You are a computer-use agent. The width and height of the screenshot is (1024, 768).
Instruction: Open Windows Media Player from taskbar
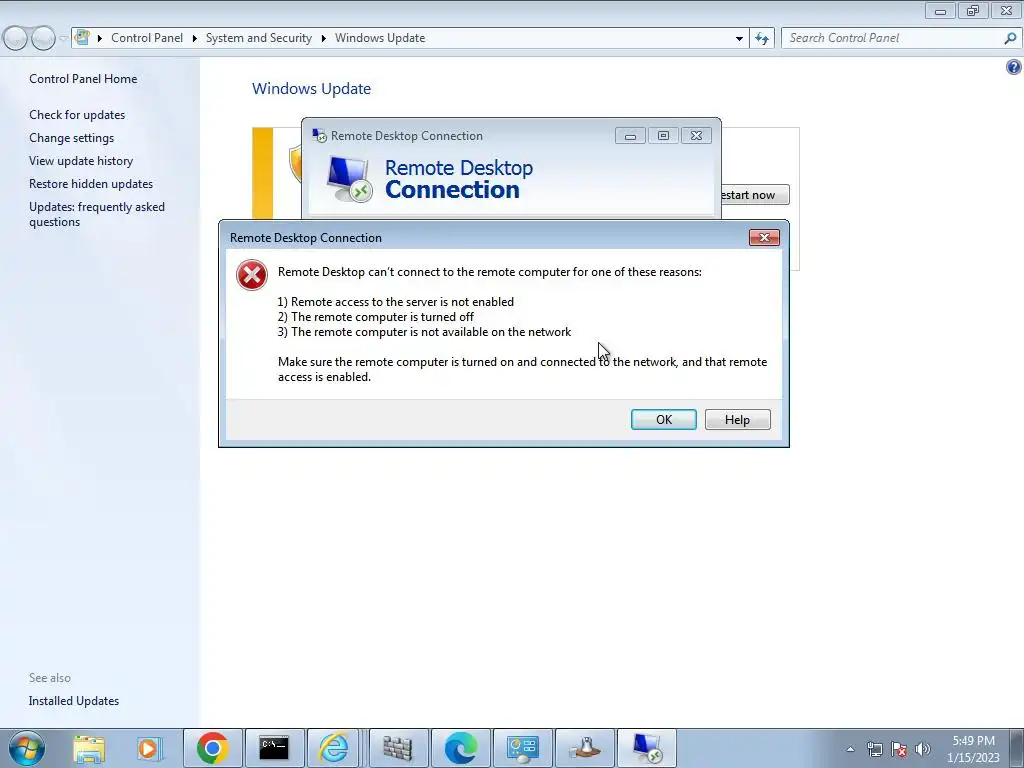(149, 748)
